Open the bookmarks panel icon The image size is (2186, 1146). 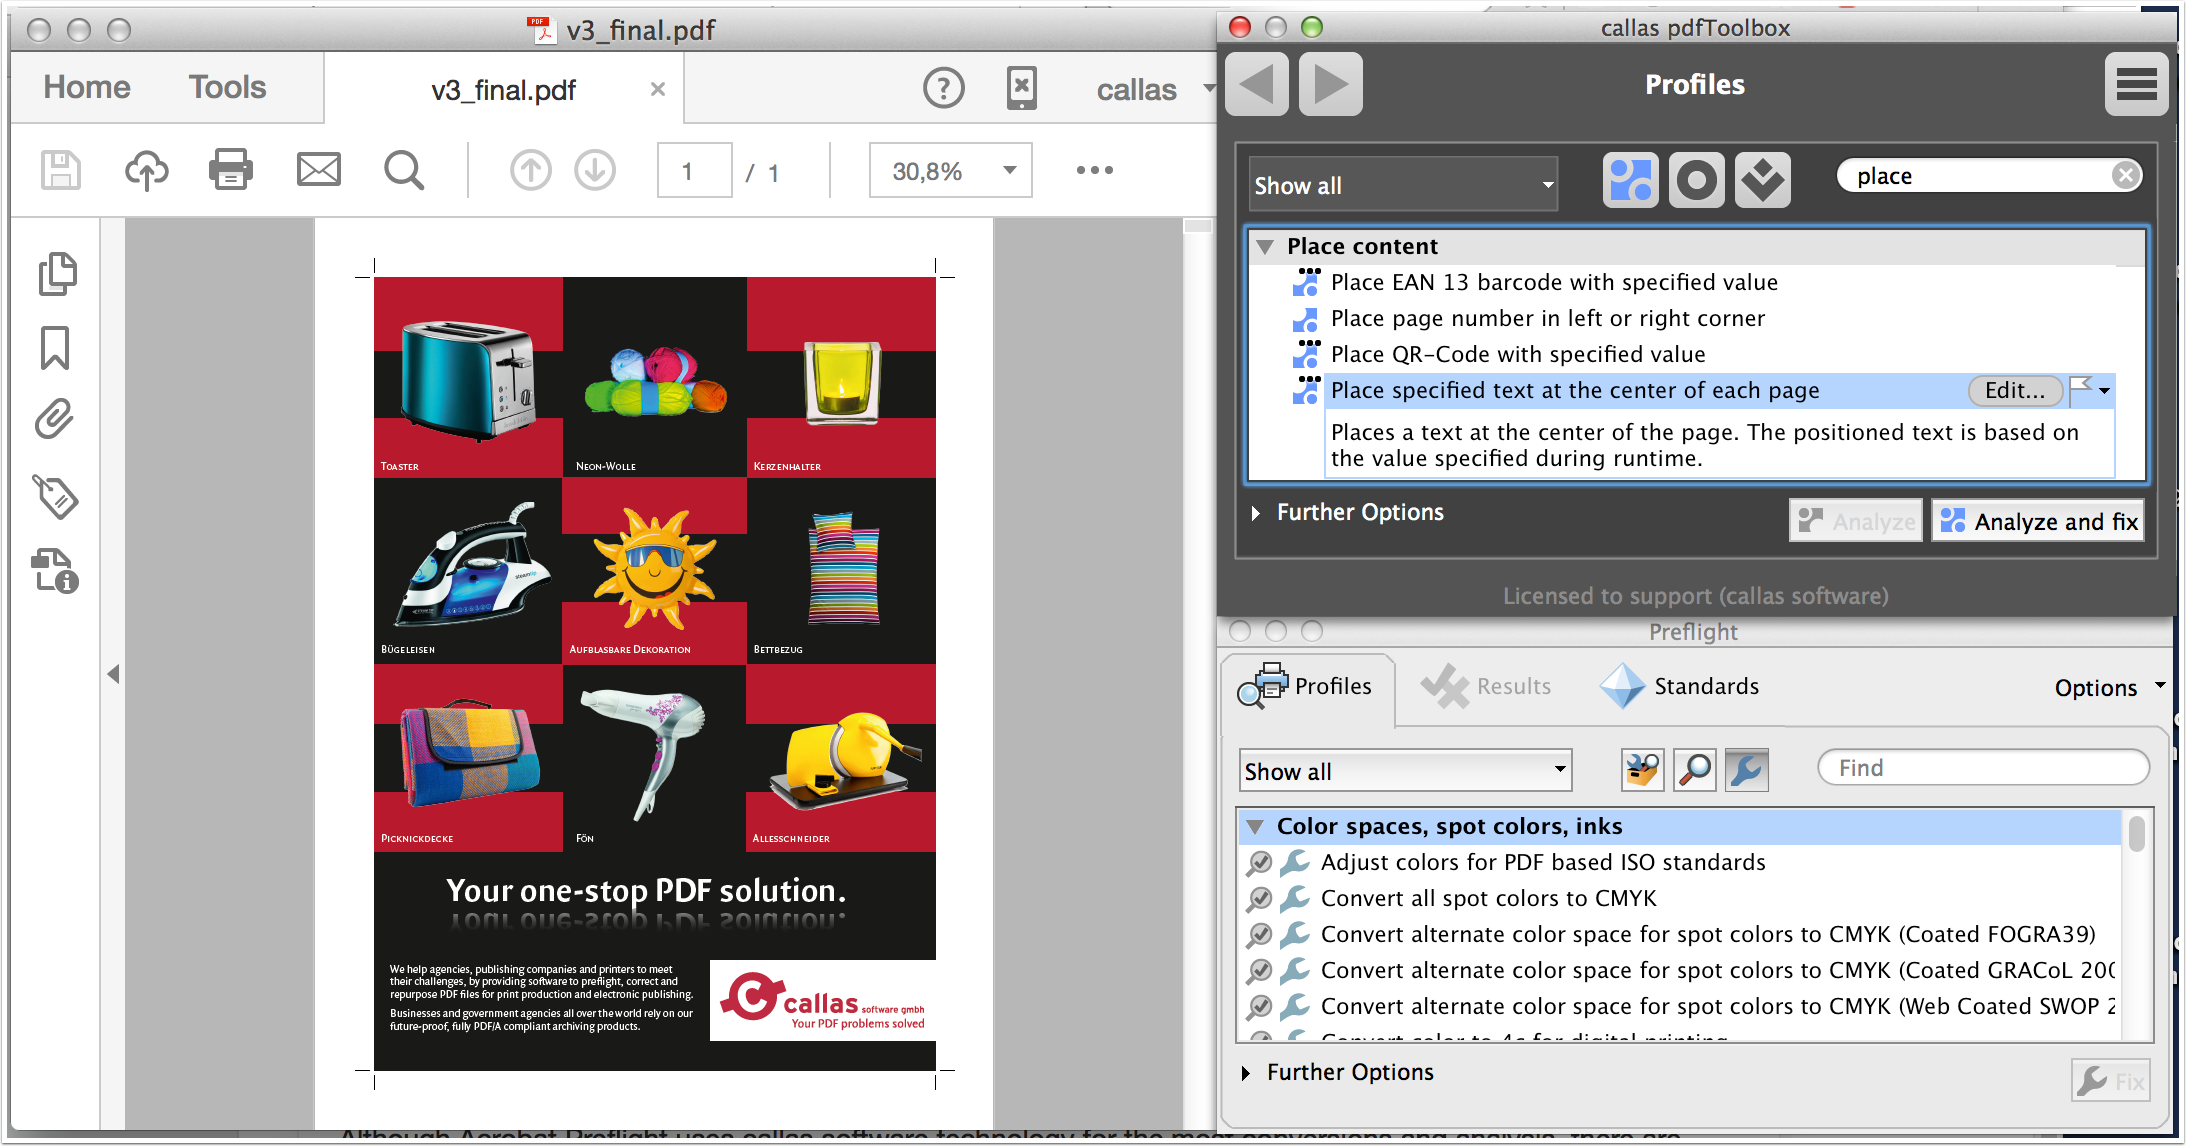[55, 348]
